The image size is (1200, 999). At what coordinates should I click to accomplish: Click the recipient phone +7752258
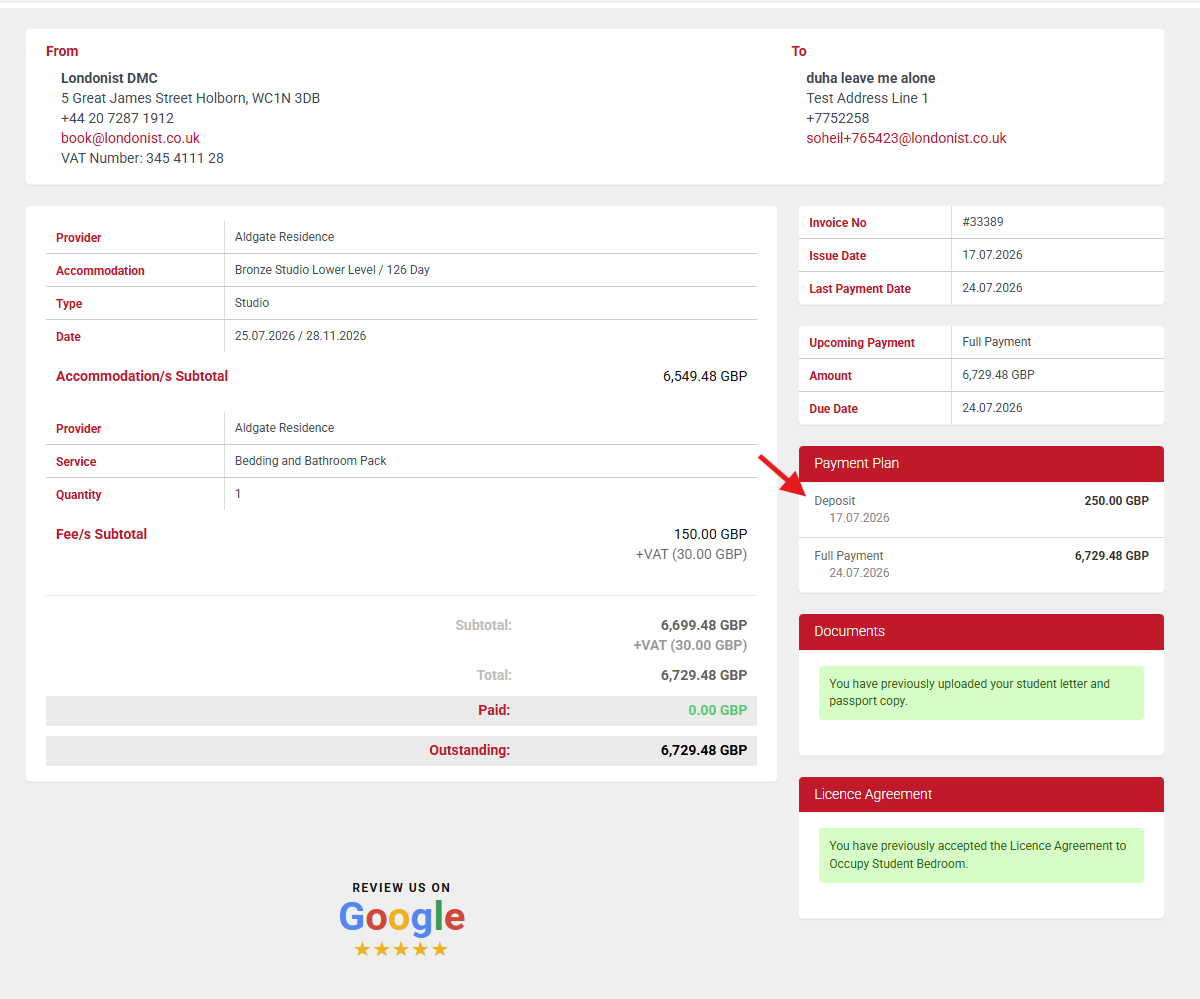point(838,118)
